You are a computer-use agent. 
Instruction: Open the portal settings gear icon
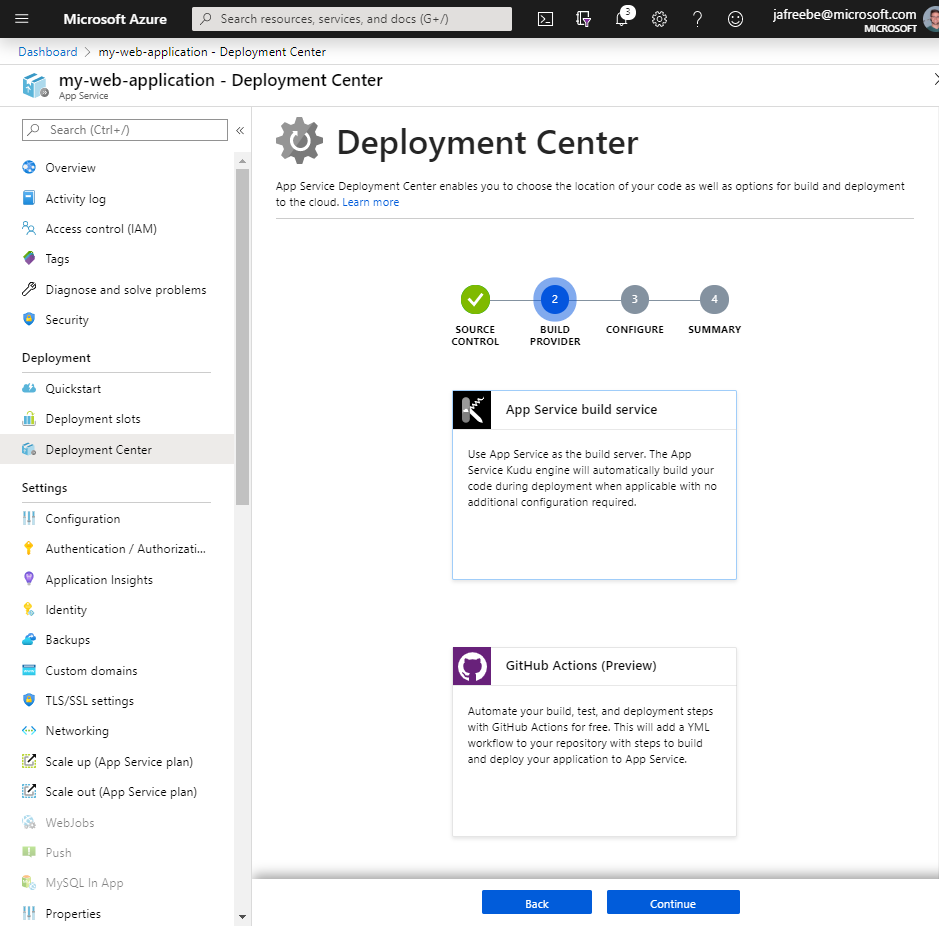pyautogui.click(x=659, y=19)
